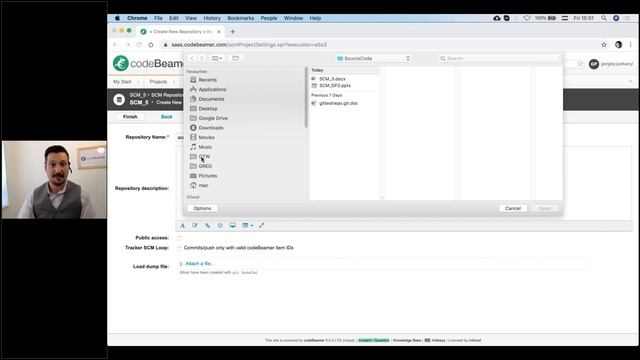Click the cloud upload menu bar icon
640x360 pixels.
497,18
